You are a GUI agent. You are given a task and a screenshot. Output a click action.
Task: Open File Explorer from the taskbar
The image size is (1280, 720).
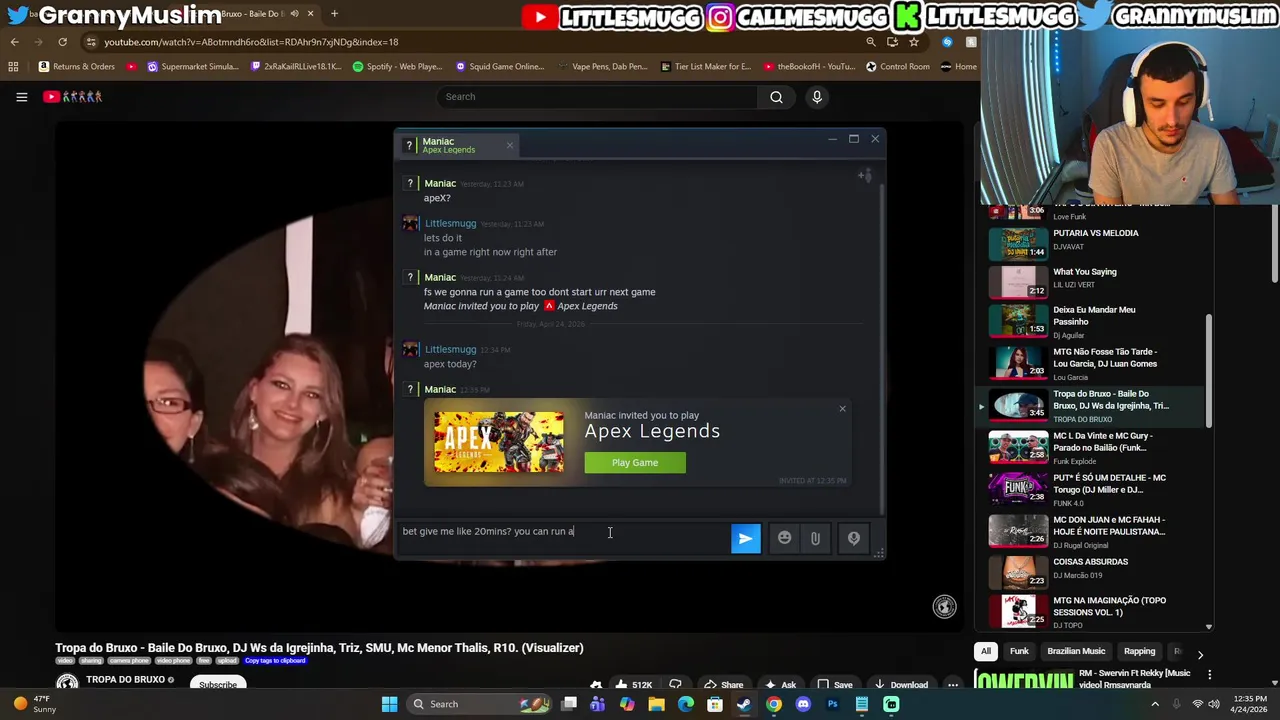[656, 704]
